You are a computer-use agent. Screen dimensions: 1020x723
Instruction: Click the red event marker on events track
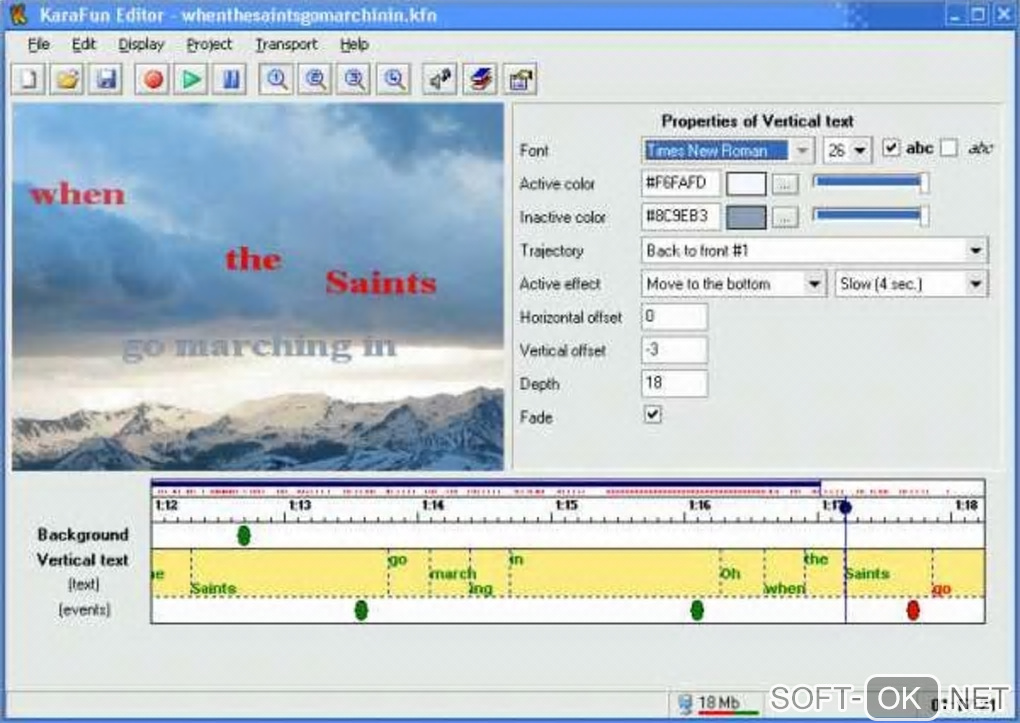tap(913, 610)
